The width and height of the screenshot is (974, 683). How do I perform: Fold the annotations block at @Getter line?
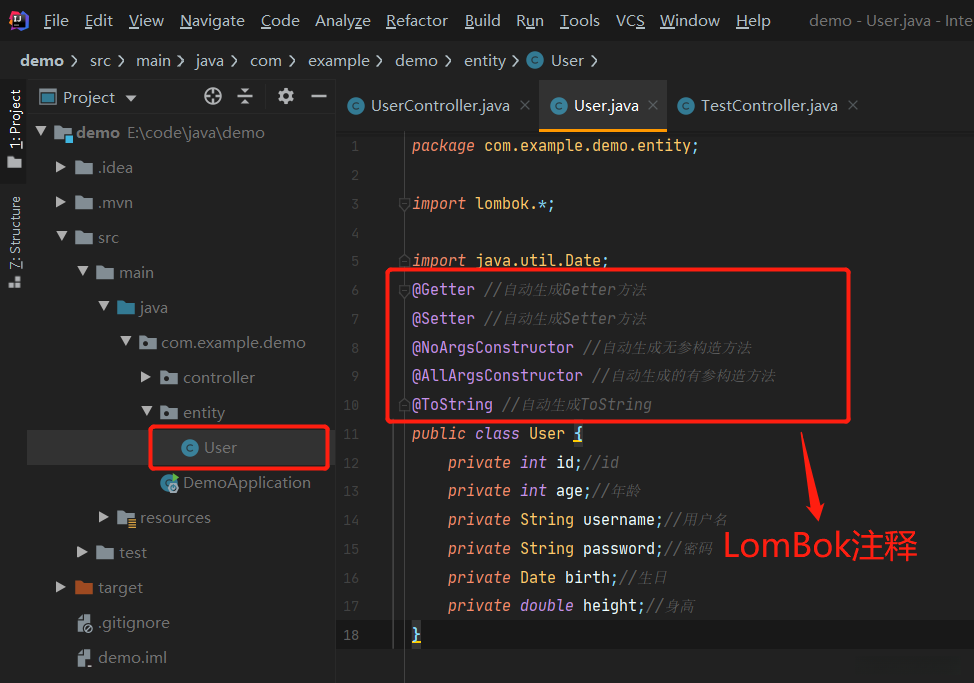coord(404,290)
